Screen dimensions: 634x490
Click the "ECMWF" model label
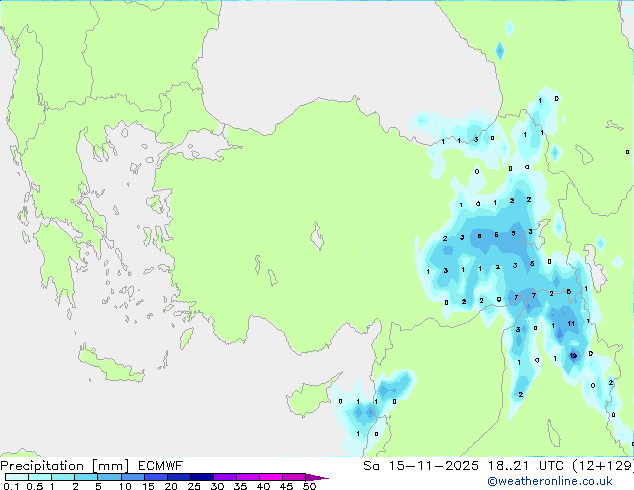(x=161, y=466)
